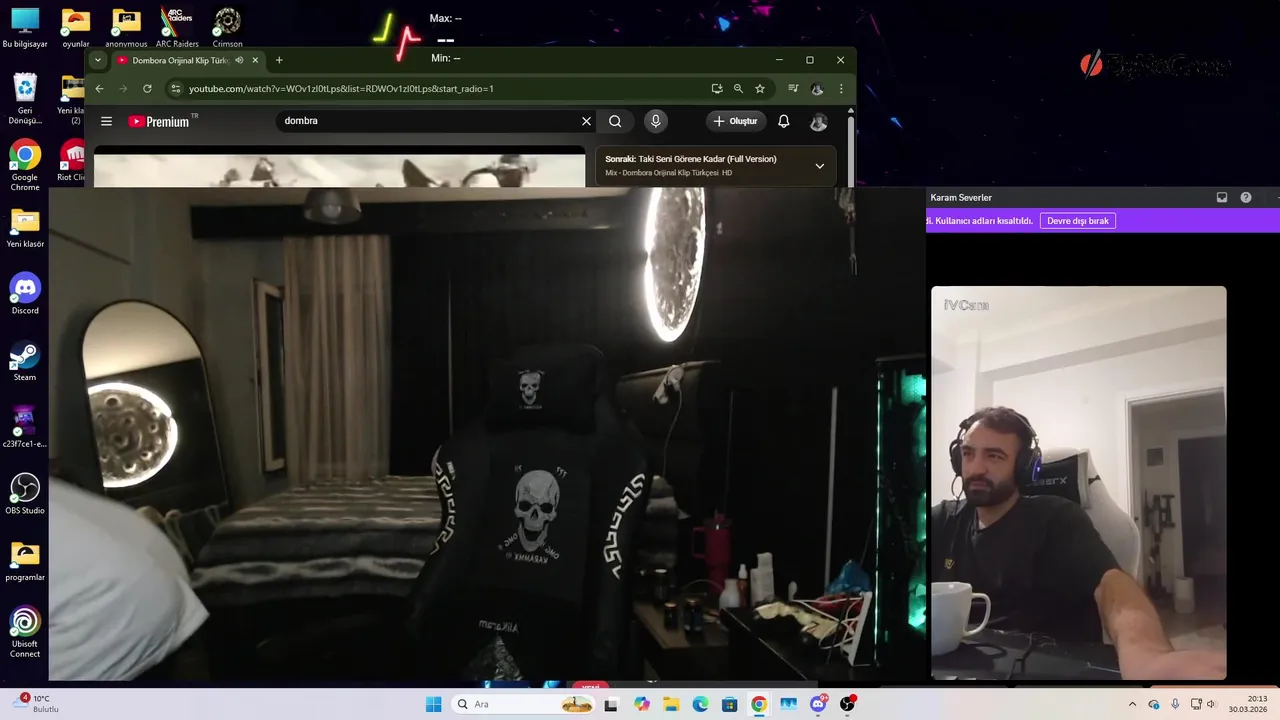This screenshot has width=1280, height=720.
Task: Open Task View on taskbar
Action: [611, 704]
